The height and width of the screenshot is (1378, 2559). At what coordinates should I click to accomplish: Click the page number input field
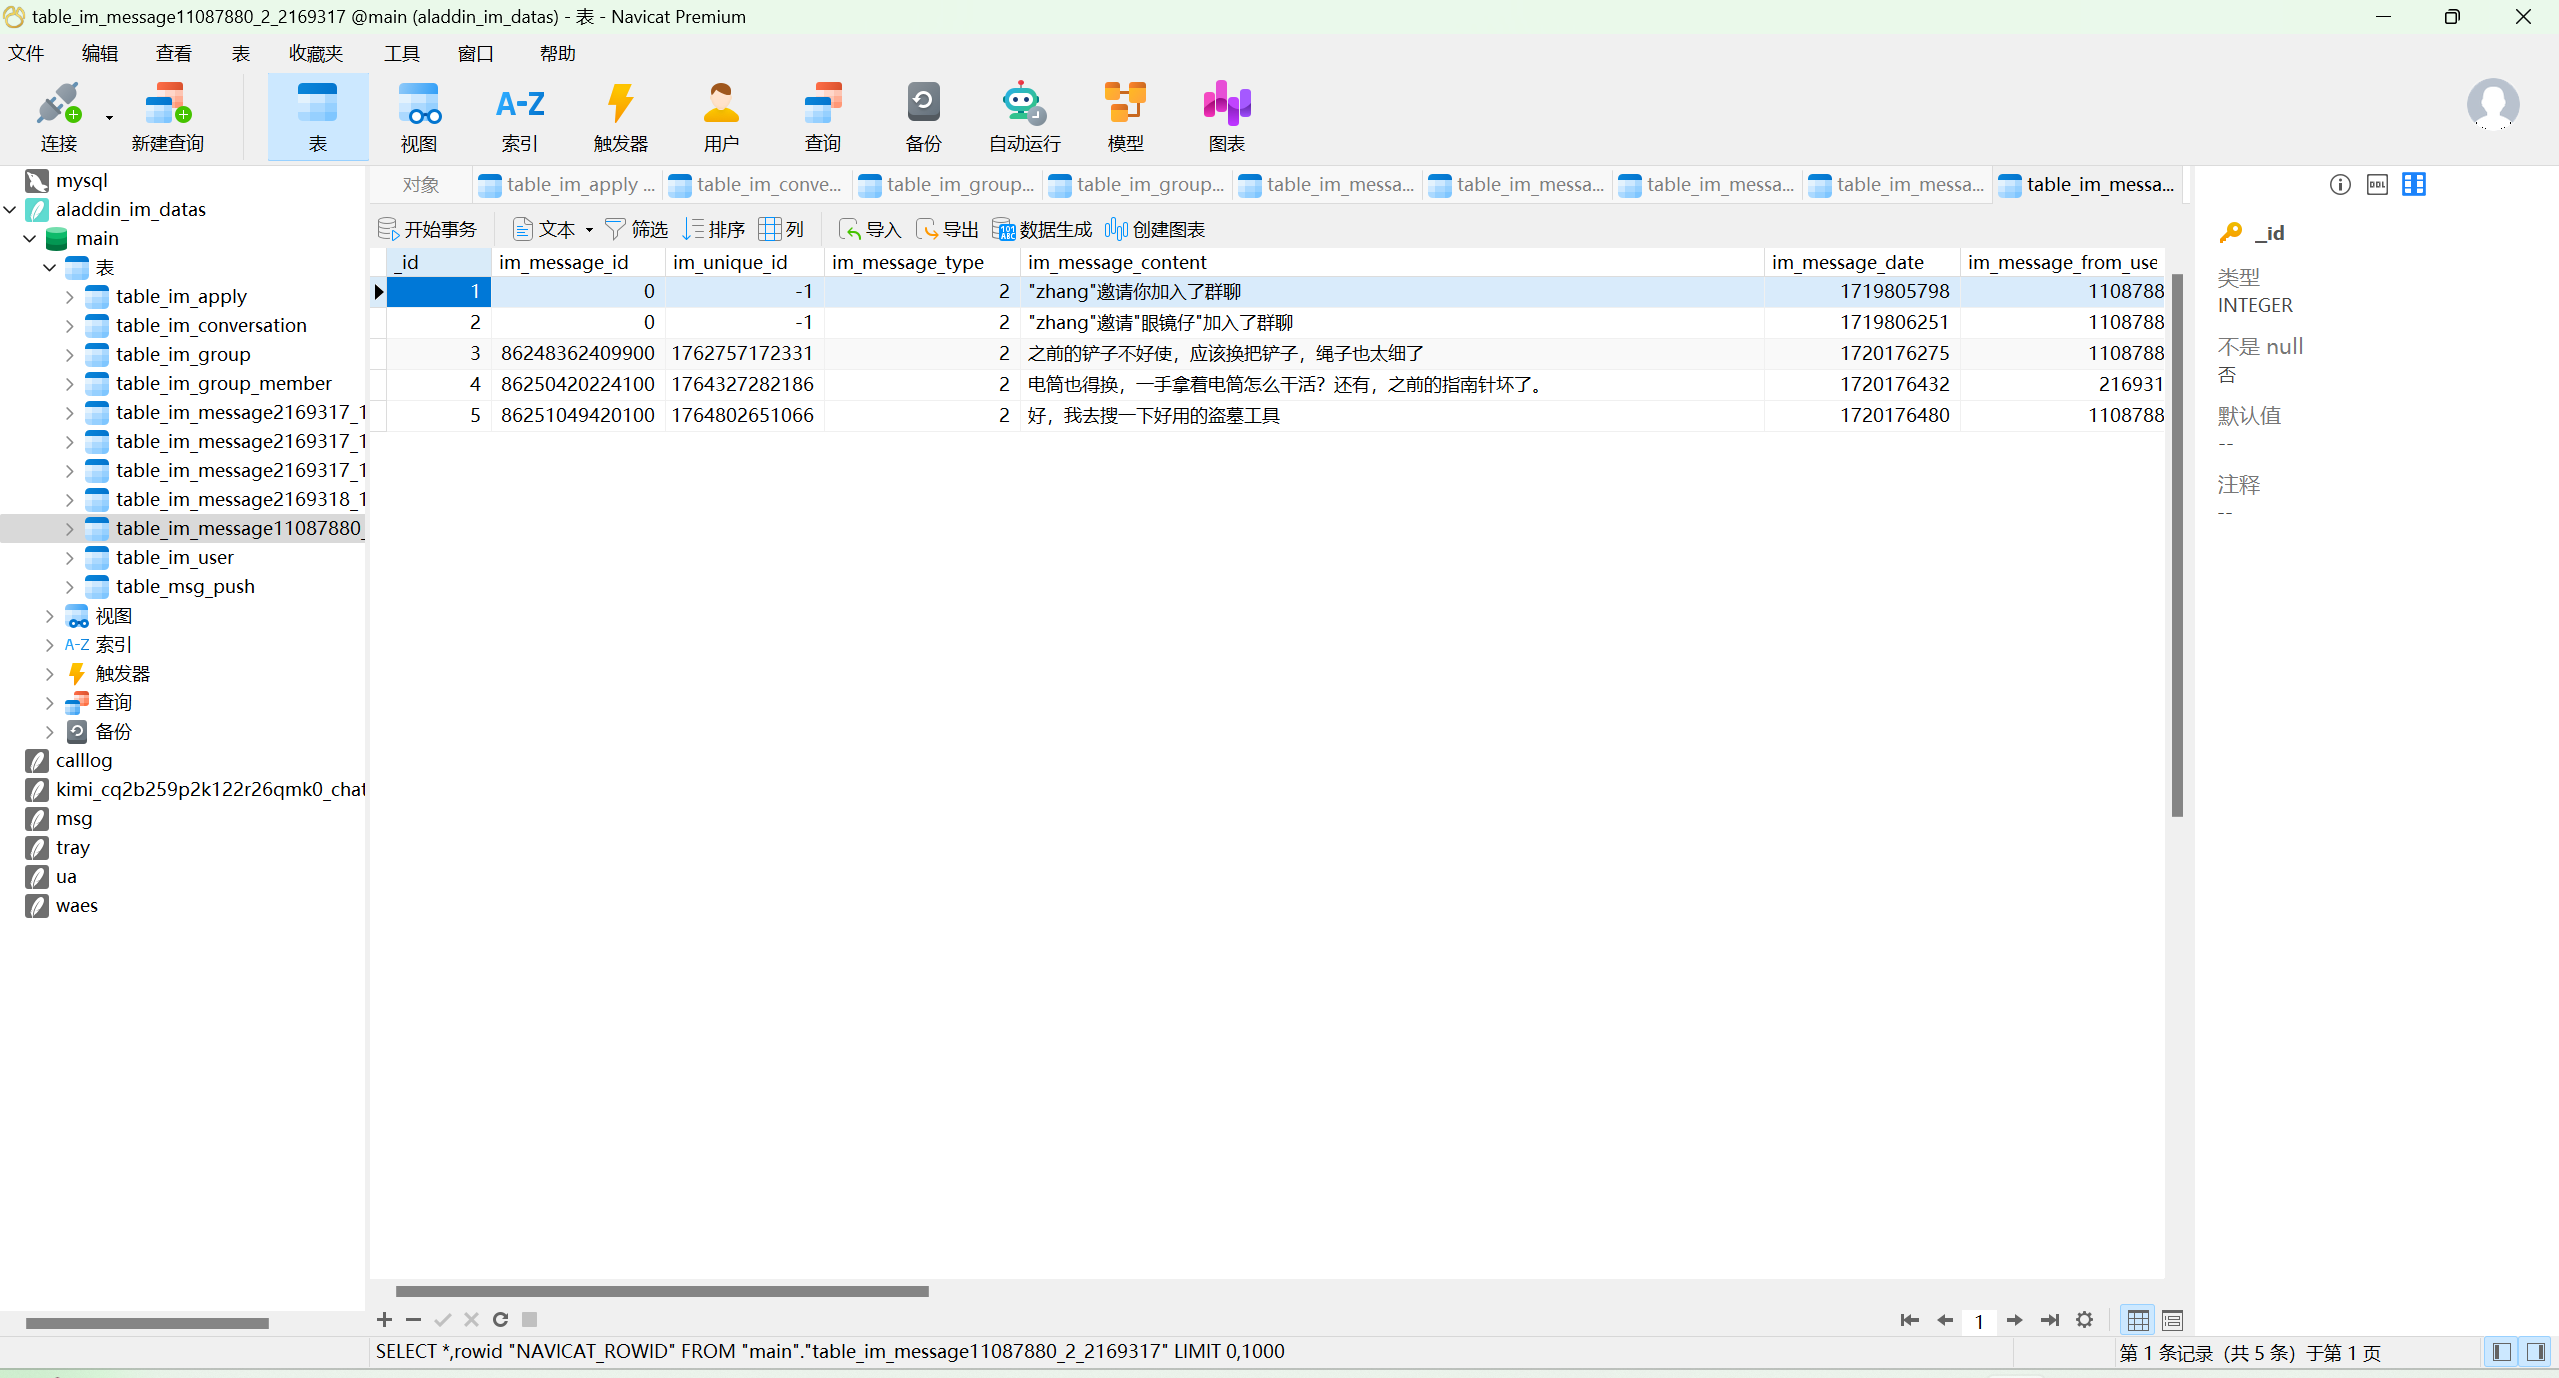[x=1978, y=1321]
